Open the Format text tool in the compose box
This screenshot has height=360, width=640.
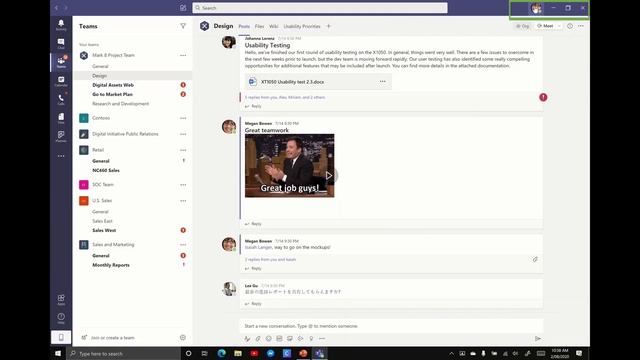[x=247, y=338]
